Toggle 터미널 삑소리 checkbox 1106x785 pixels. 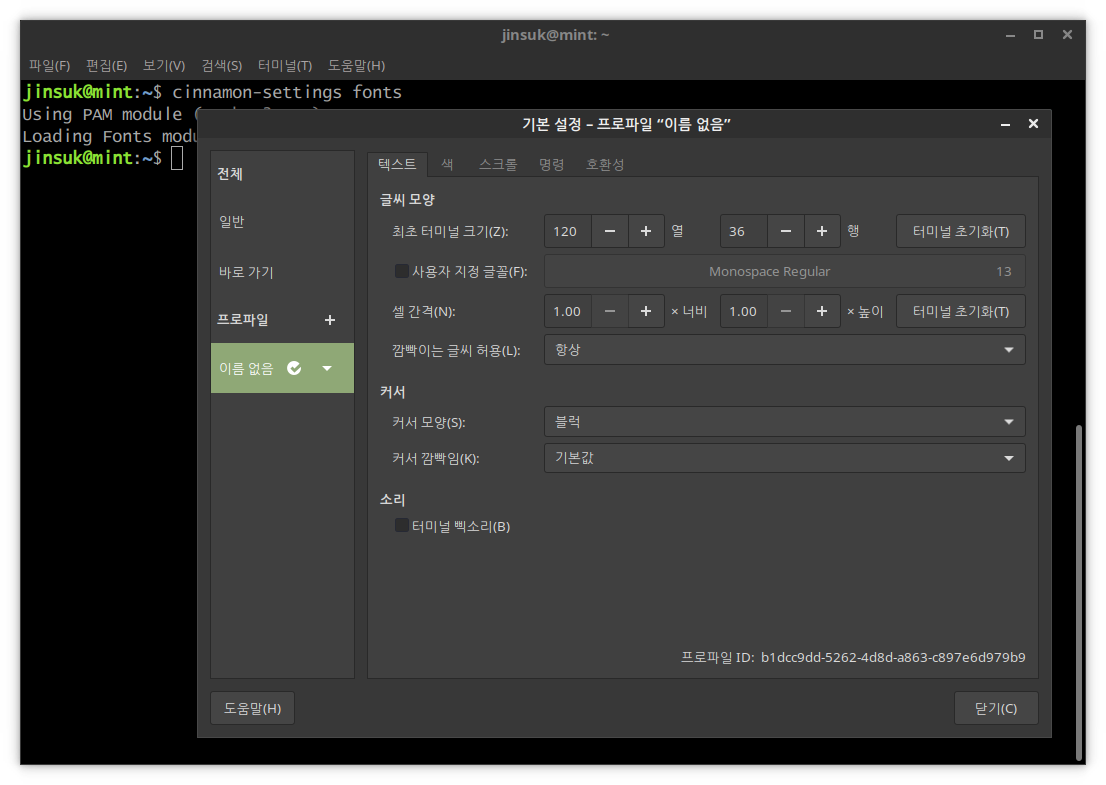click(x=401, y=525)
